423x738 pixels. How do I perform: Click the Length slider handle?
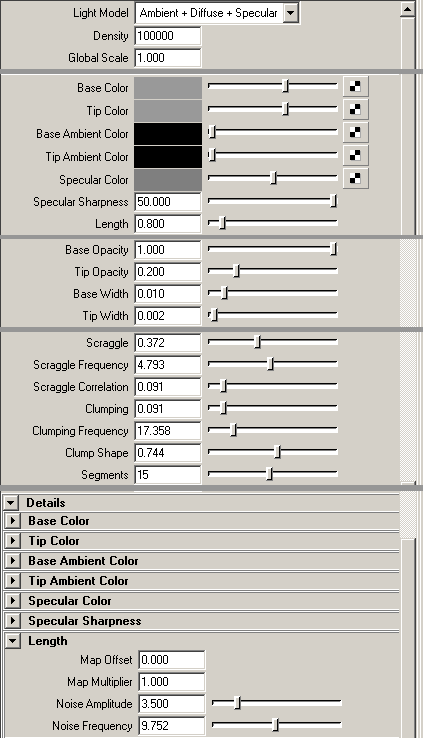tap(223, 223)
